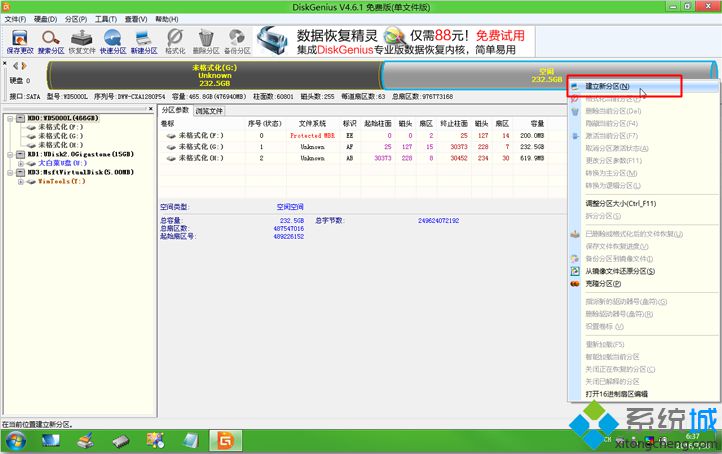
Task: Click the 未格式化(G:) Unknown 232.5GB disk bar
Action: (214, 75)
